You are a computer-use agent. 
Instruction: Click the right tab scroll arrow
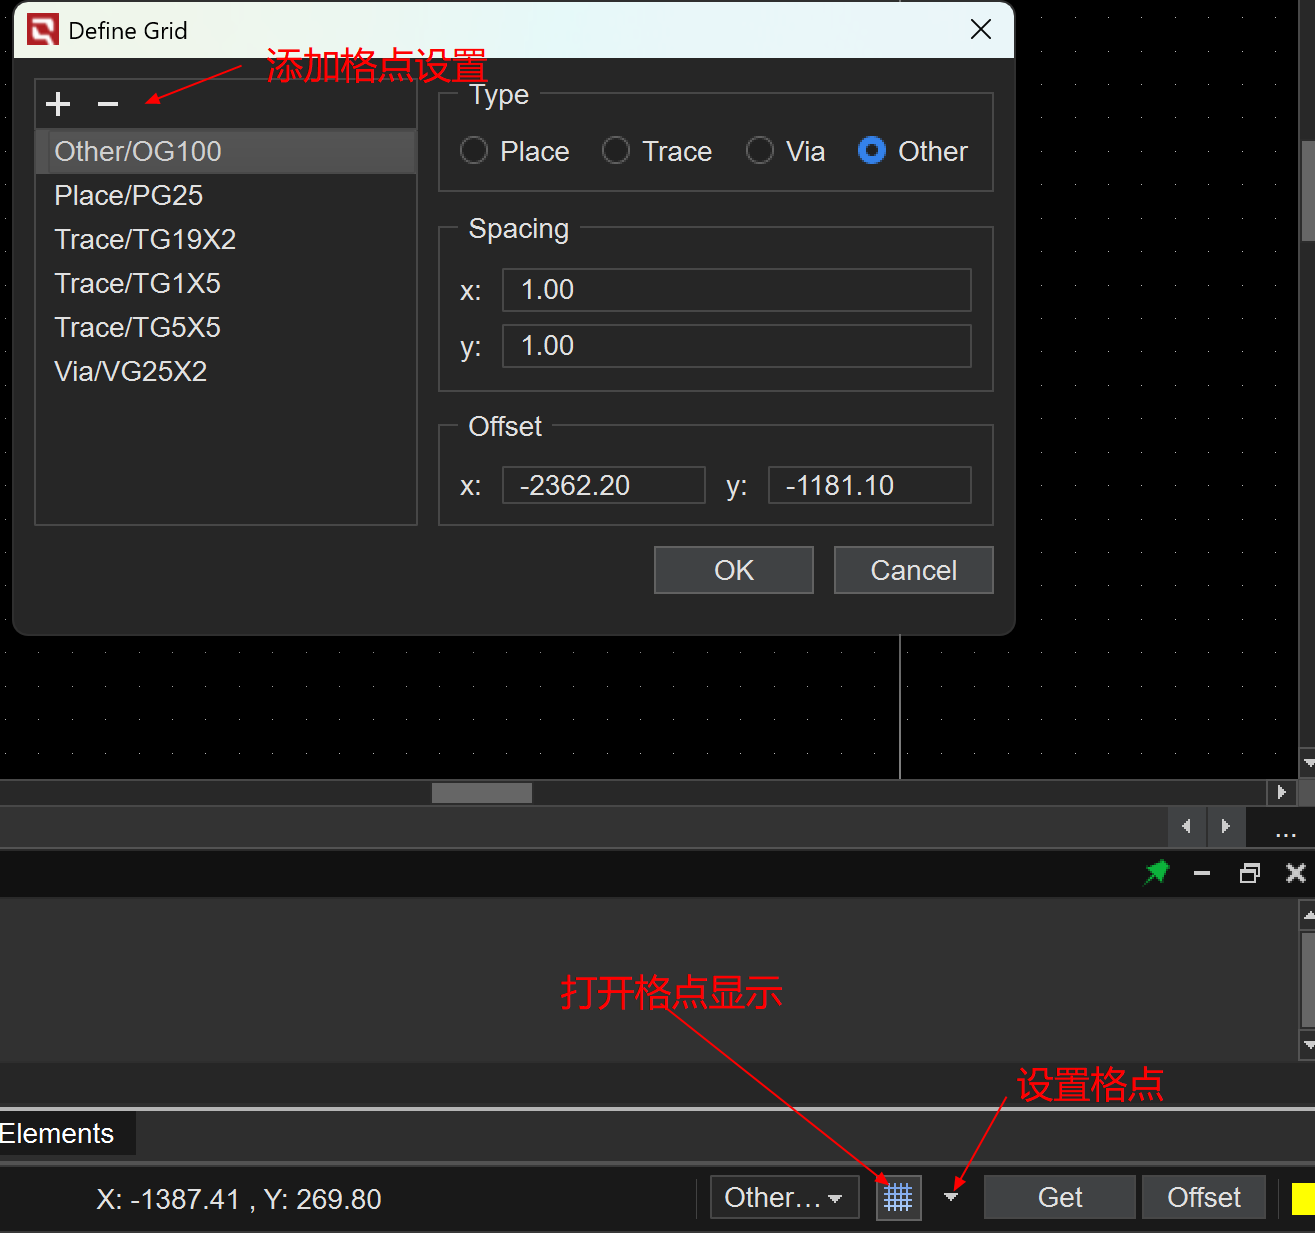click(x=1225, y=827)
